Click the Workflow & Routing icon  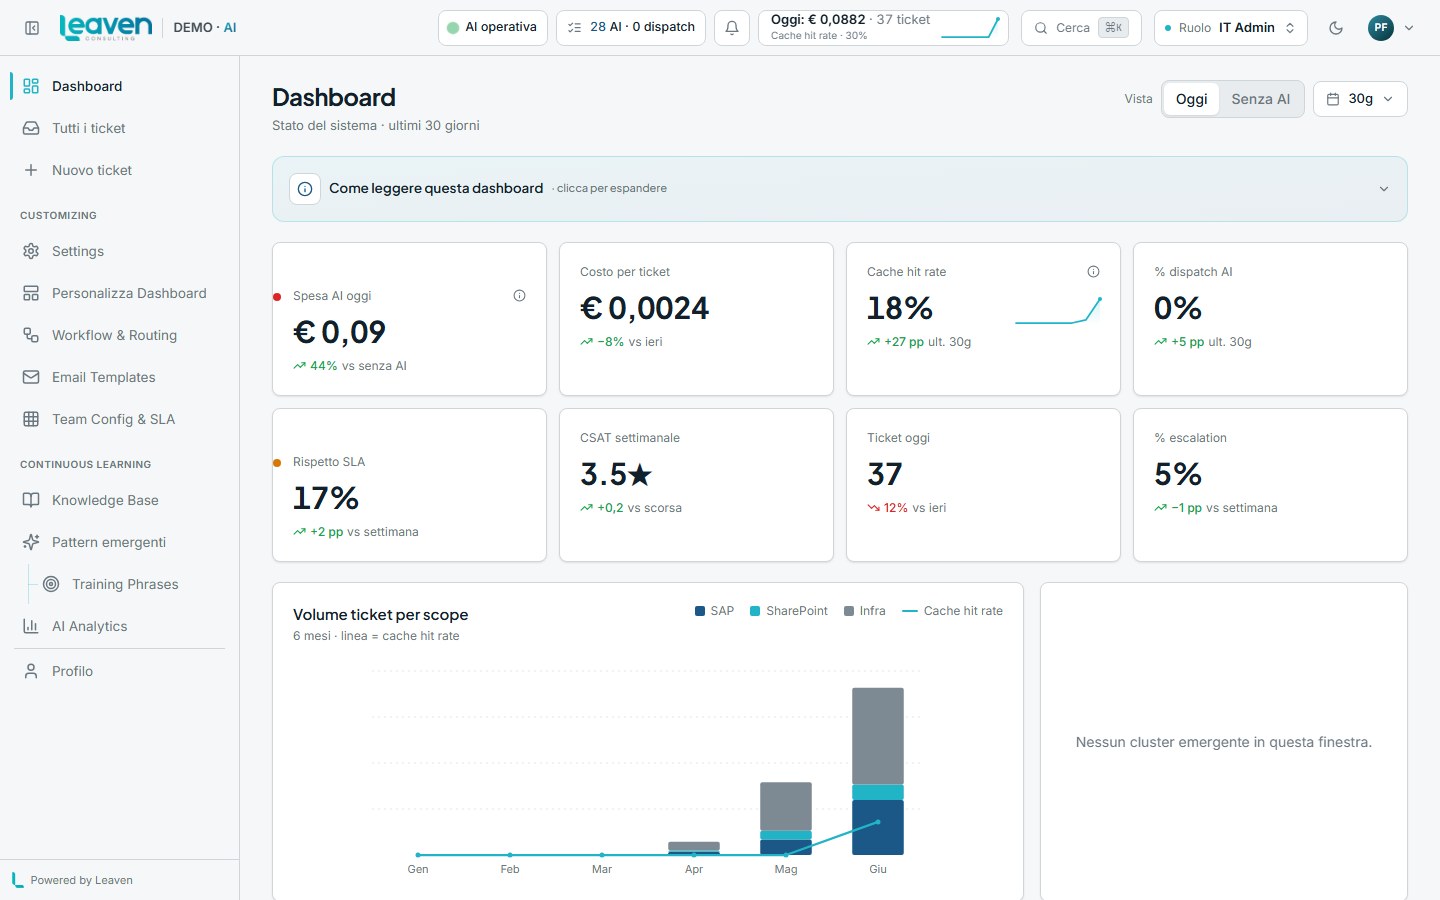(x=31, y=335)
